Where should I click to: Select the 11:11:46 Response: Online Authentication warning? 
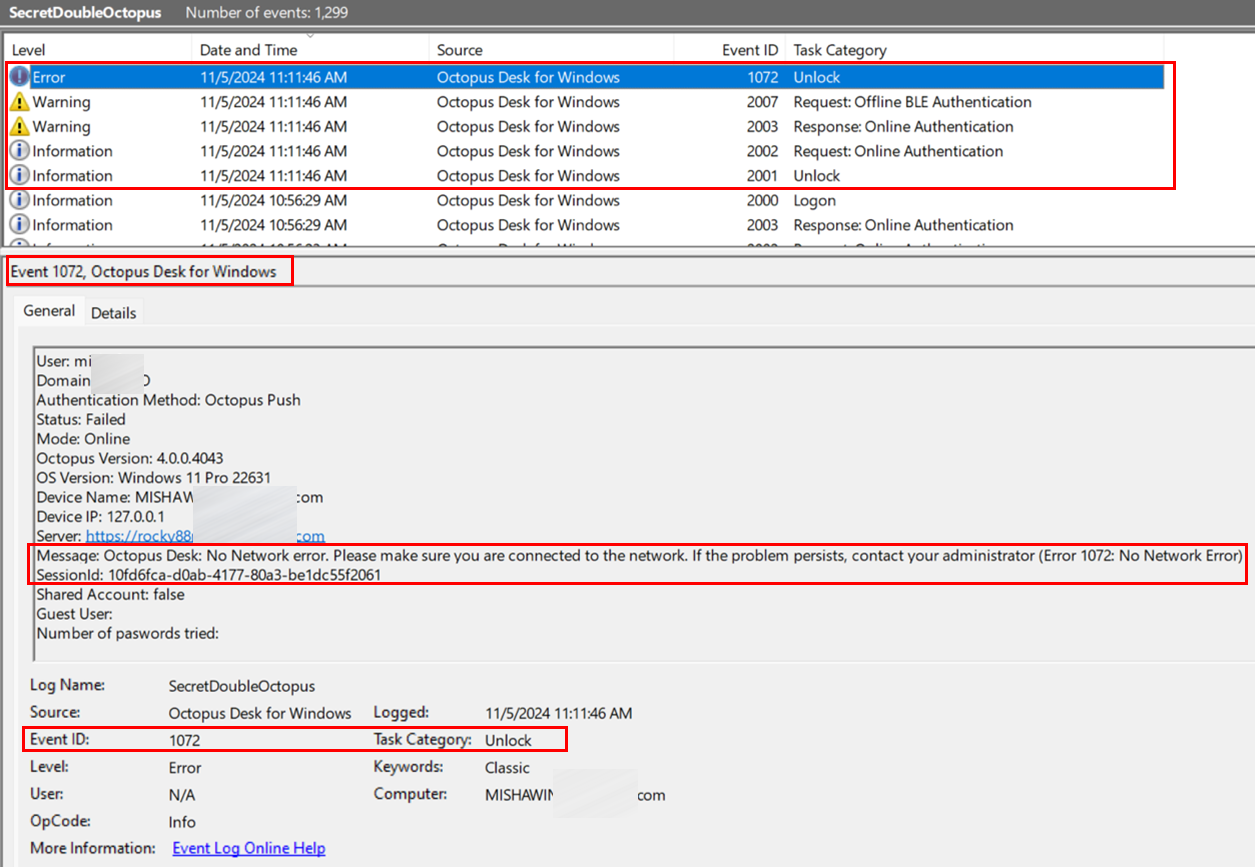(x=586, y=127)
